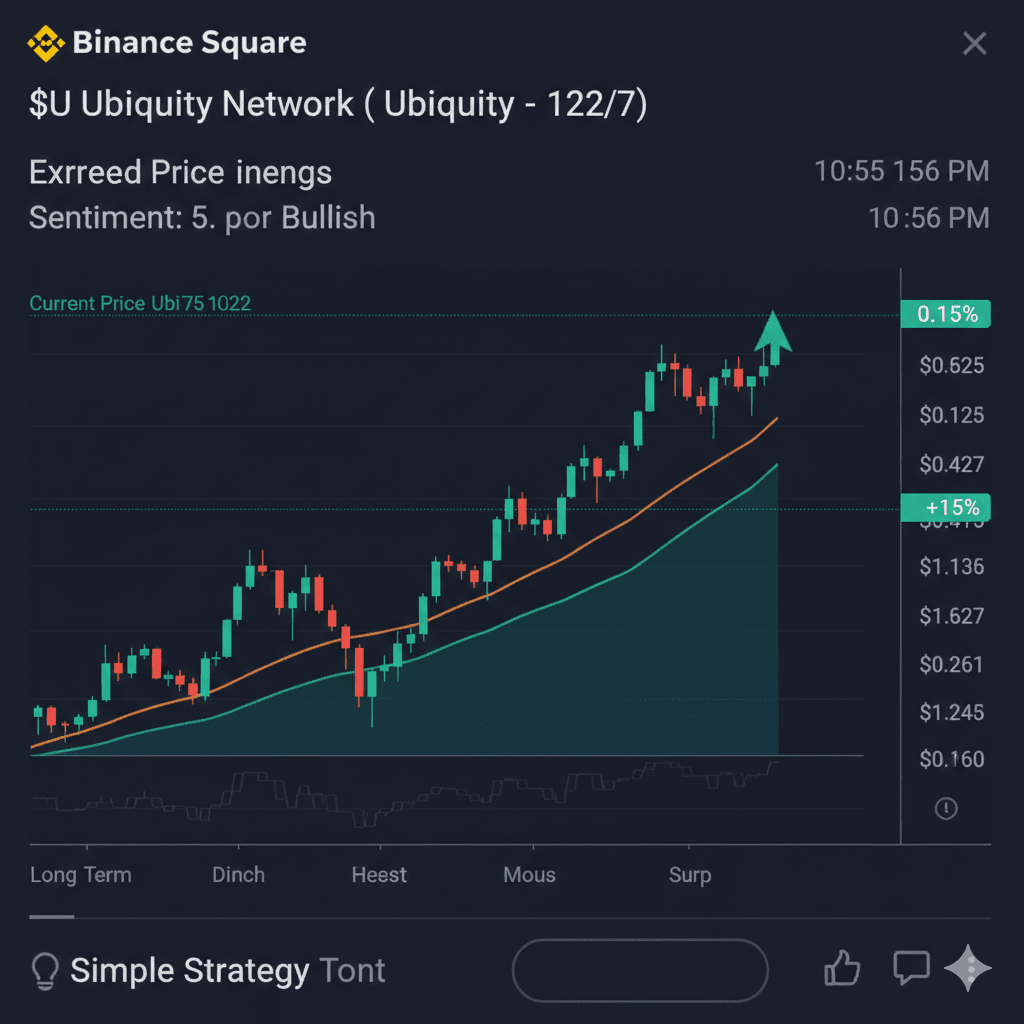Open the Heest tab
Image resolution: width=1024 pixels, height=1024 pixels.
tap(379, 875)
